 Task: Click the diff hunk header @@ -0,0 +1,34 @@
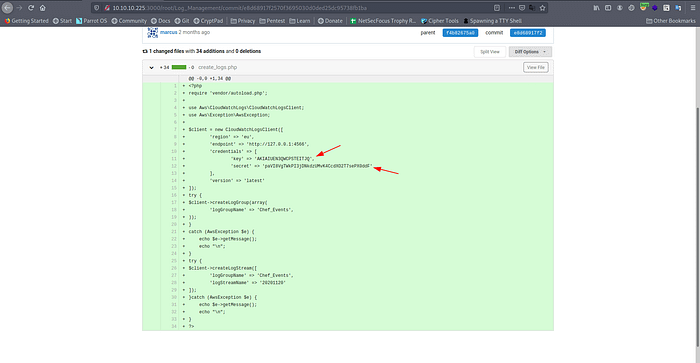click(209, 79)
